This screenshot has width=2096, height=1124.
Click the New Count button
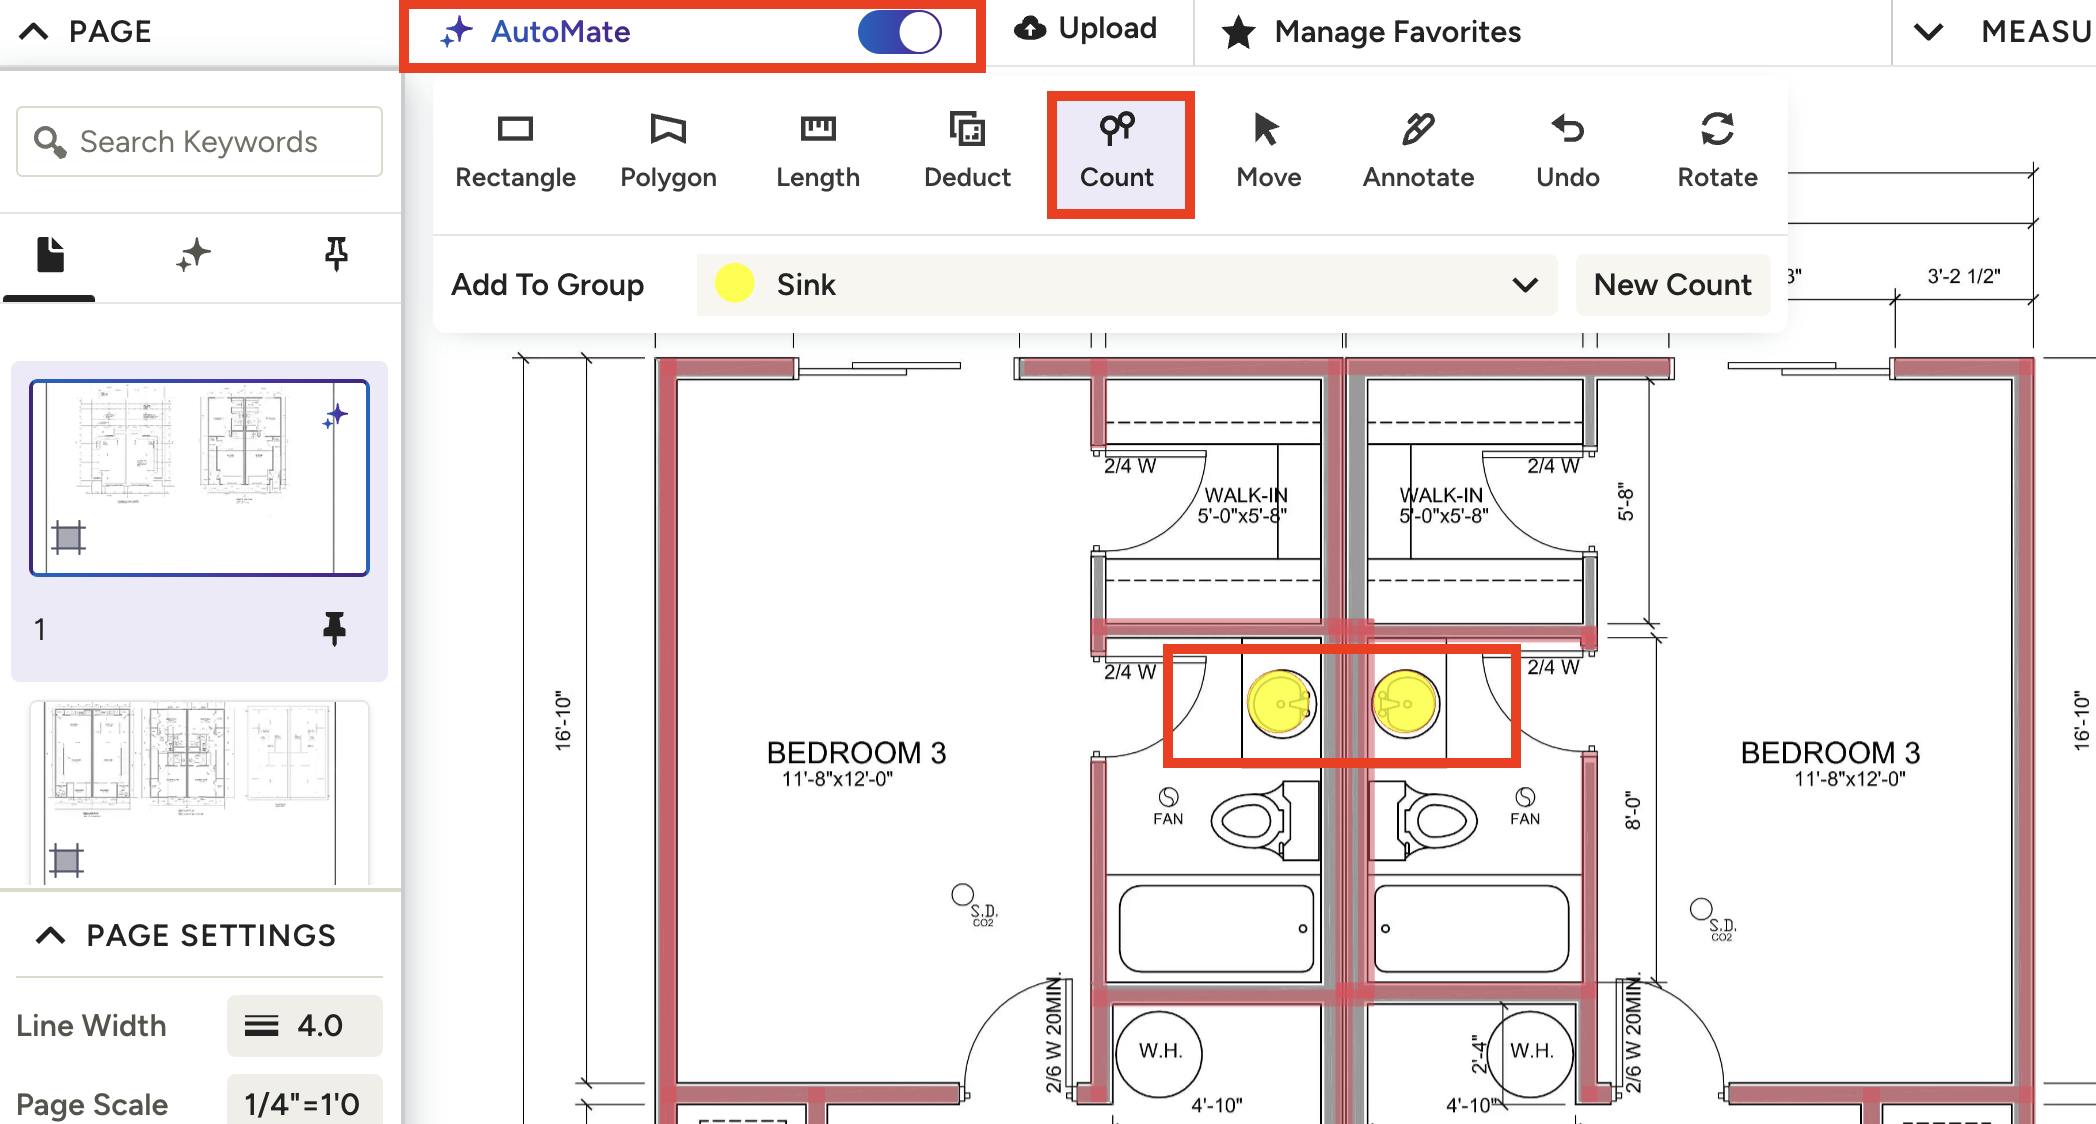(x=1672, y=285)
